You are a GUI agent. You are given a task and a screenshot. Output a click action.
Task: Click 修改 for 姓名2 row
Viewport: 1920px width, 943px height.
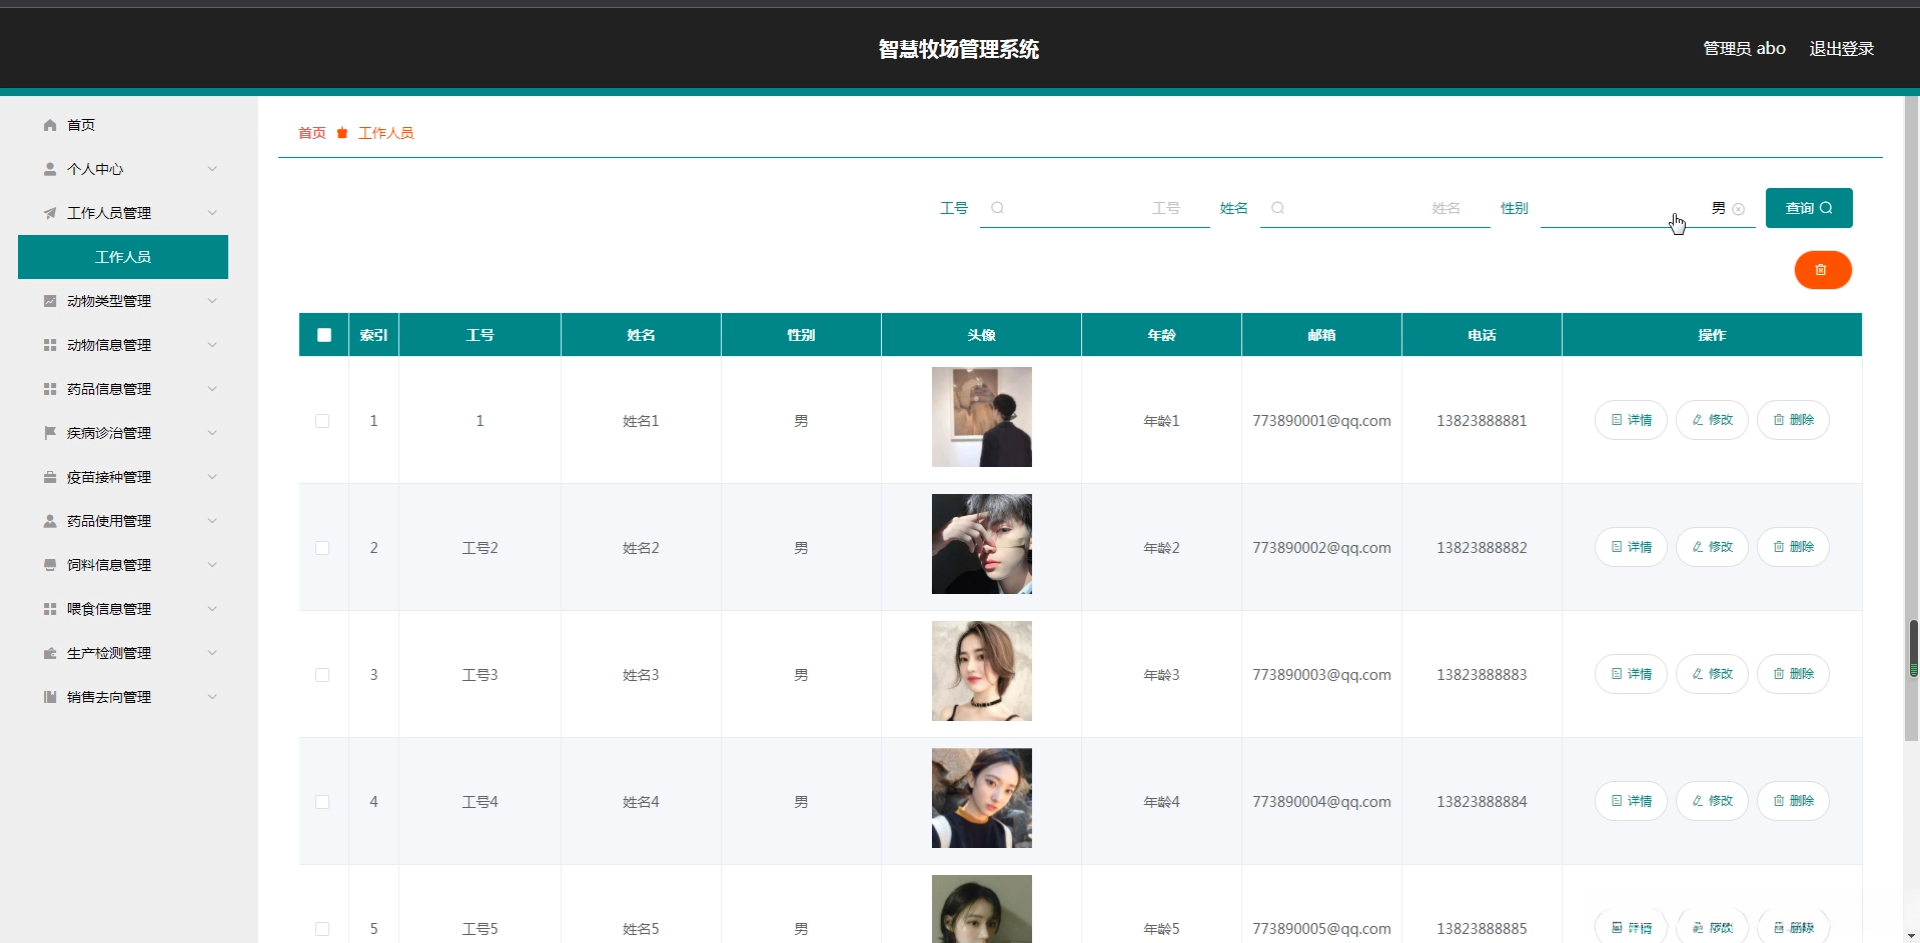(x=1712, y=547)
